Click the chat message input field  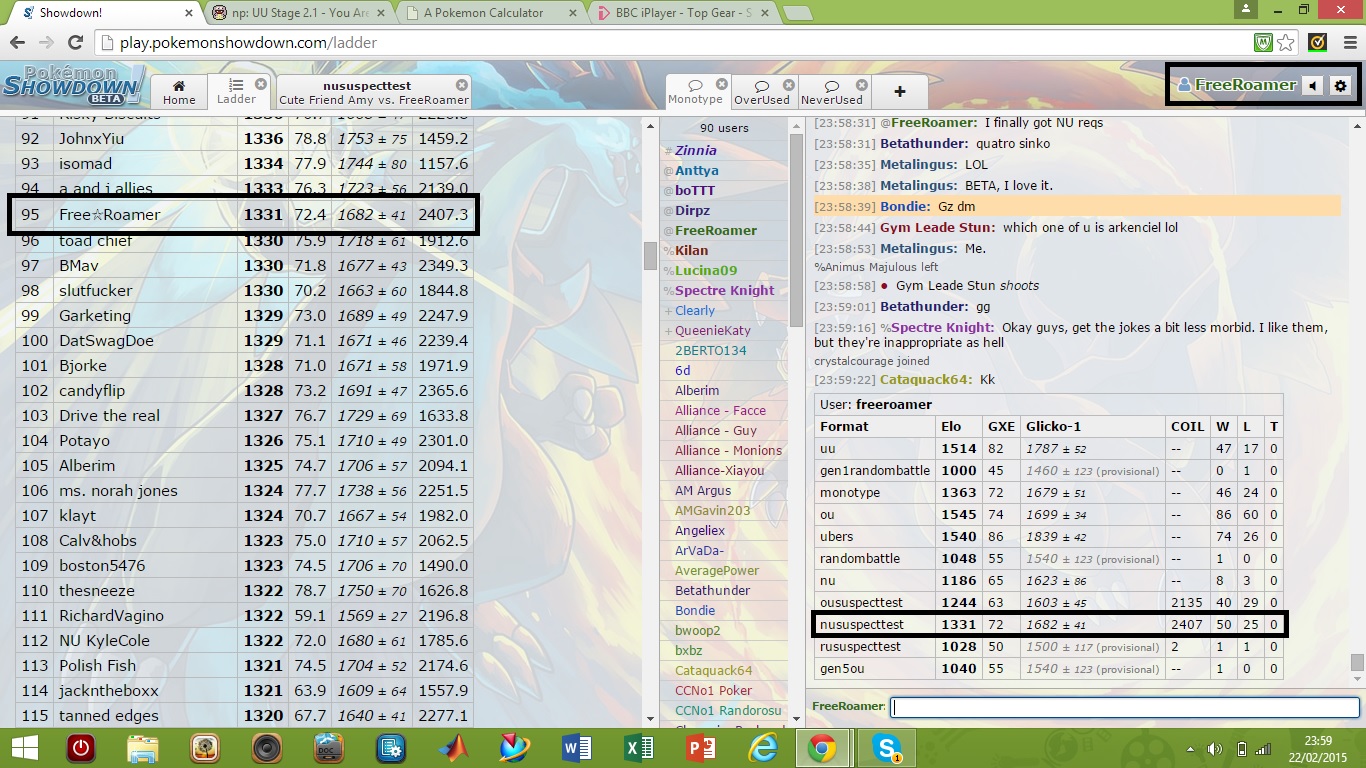pyautogui.click(x=1124, y=707)
